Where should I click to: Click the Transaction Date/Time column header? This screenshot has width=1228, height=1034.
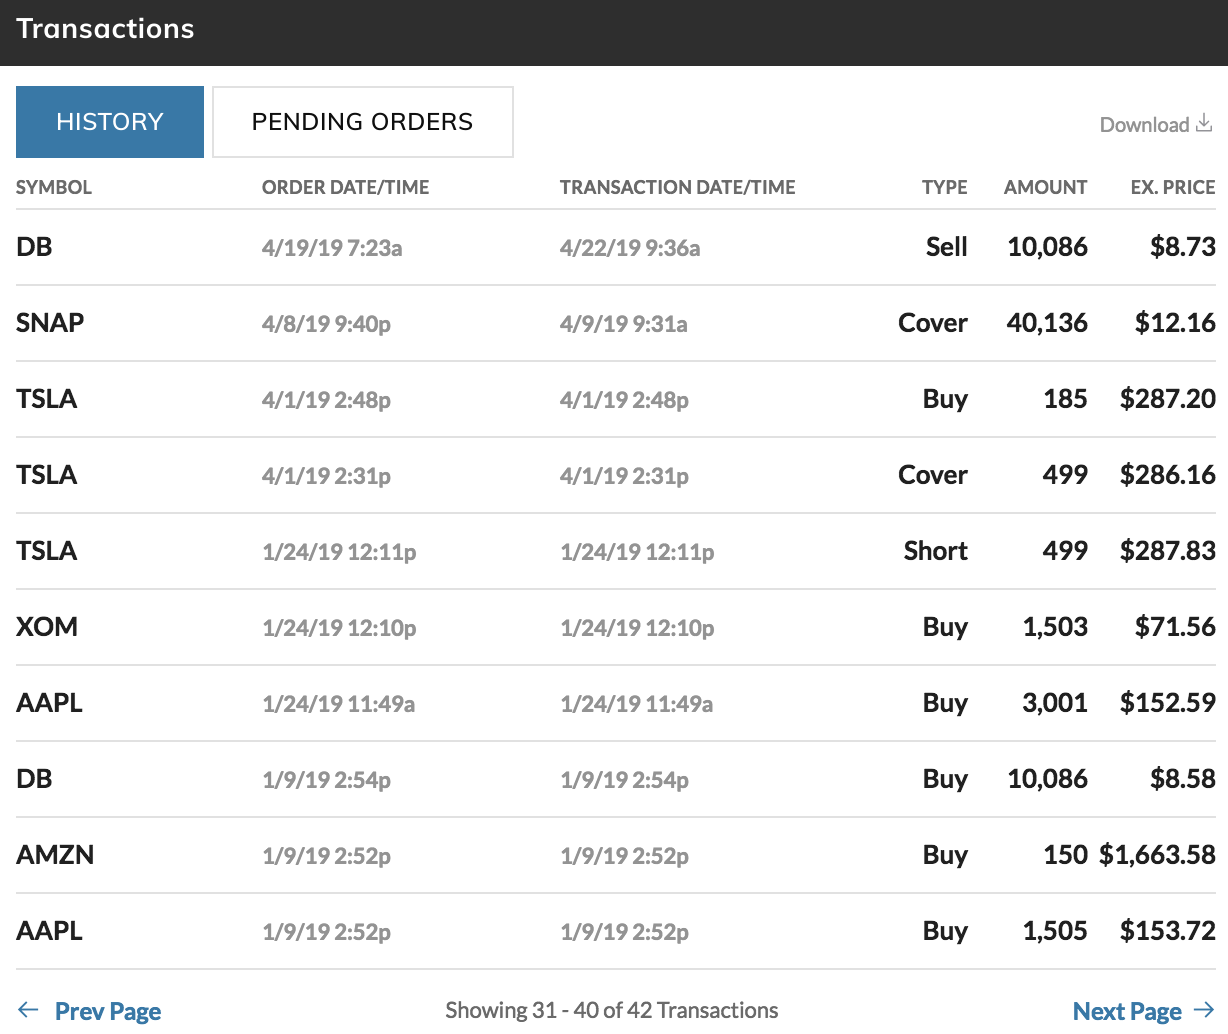(677, 187)
